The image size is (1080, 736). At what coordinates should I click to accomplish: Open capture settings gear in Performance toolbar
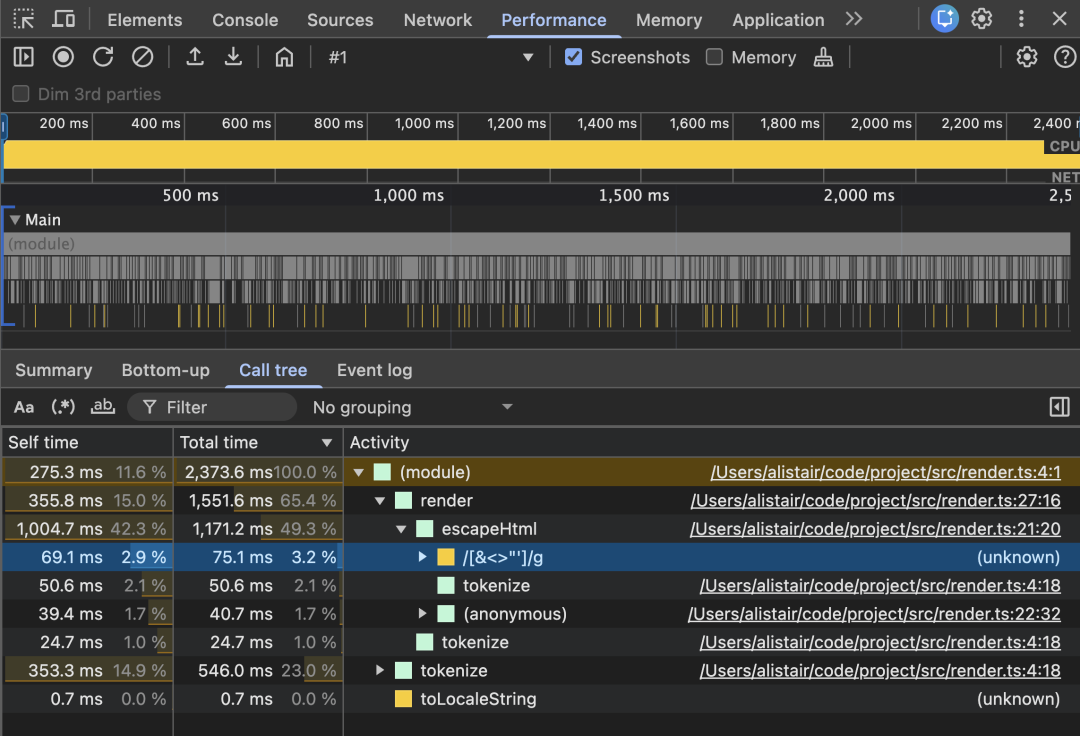(x=1026, y=57)
